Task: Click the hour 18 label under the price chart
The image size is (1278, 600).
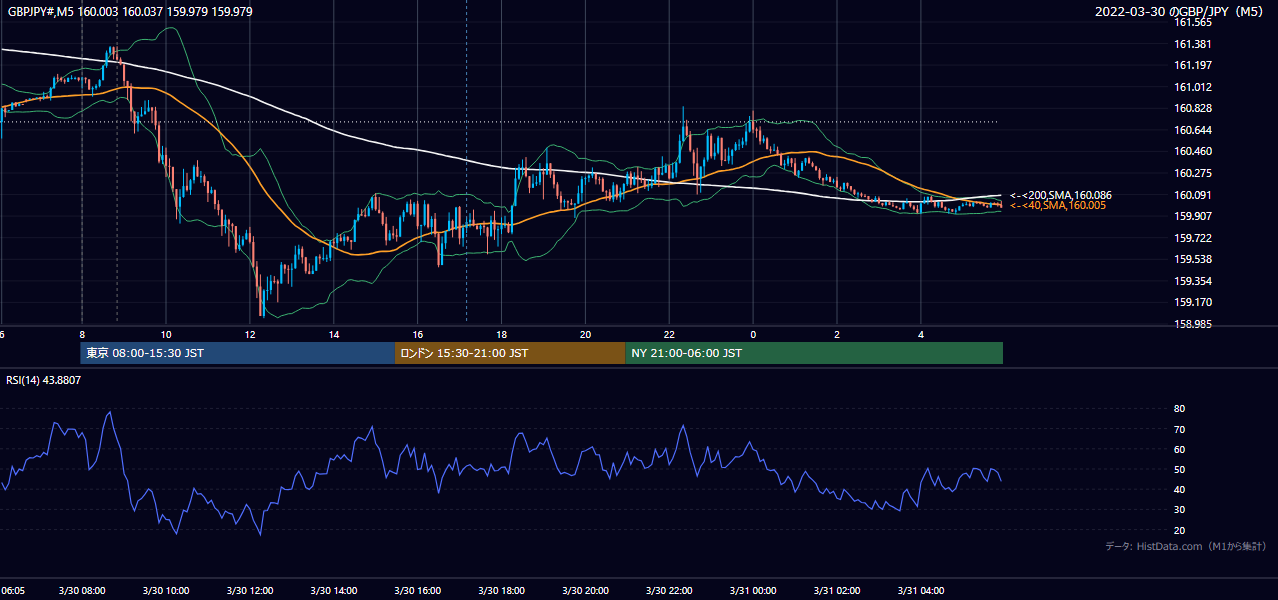Action: pos(502,334)
